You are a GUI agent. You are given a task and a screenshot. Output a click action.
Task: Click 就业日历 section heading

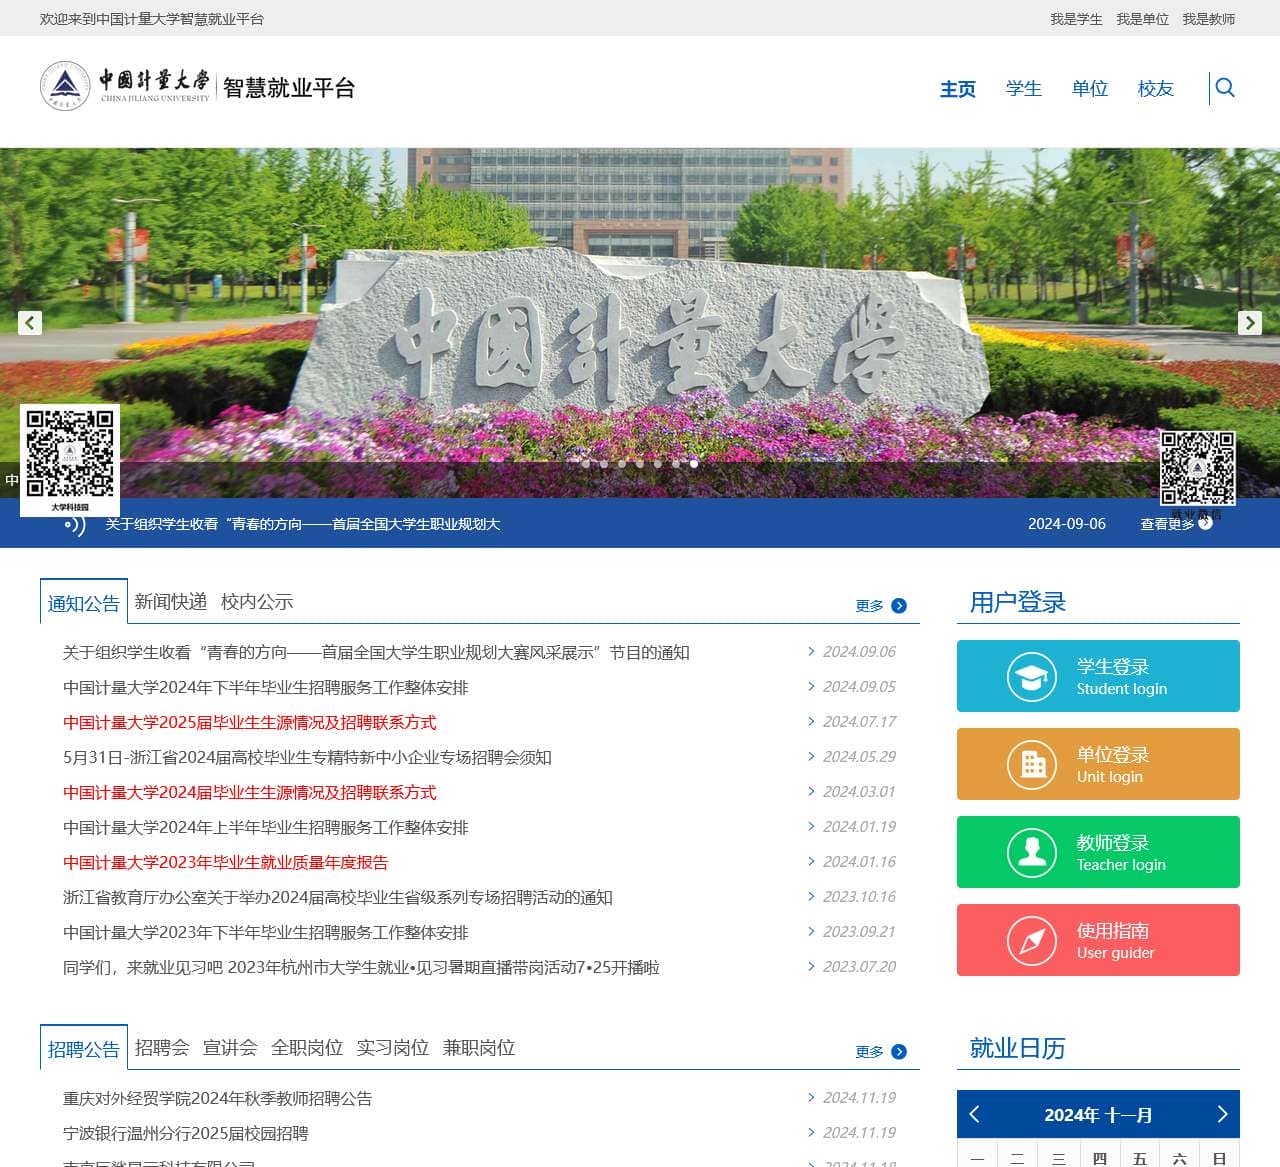(1018, 1048)
